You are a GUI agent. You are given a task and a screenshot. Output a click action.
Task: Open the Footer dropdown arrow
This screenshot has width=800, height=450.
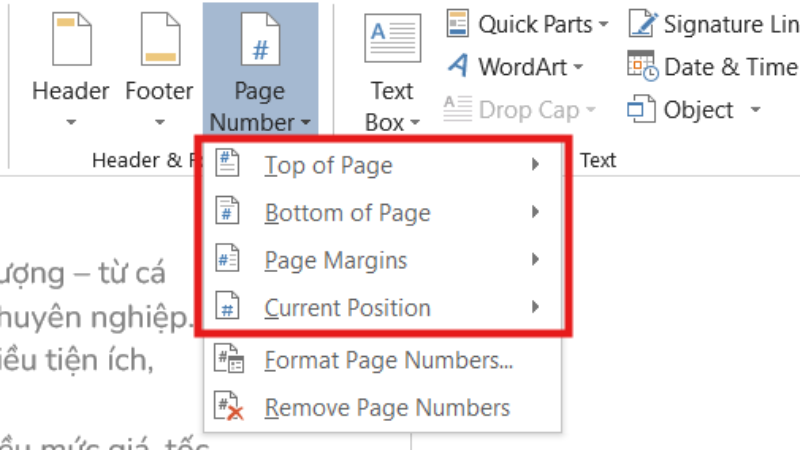[x=159, y=123]
